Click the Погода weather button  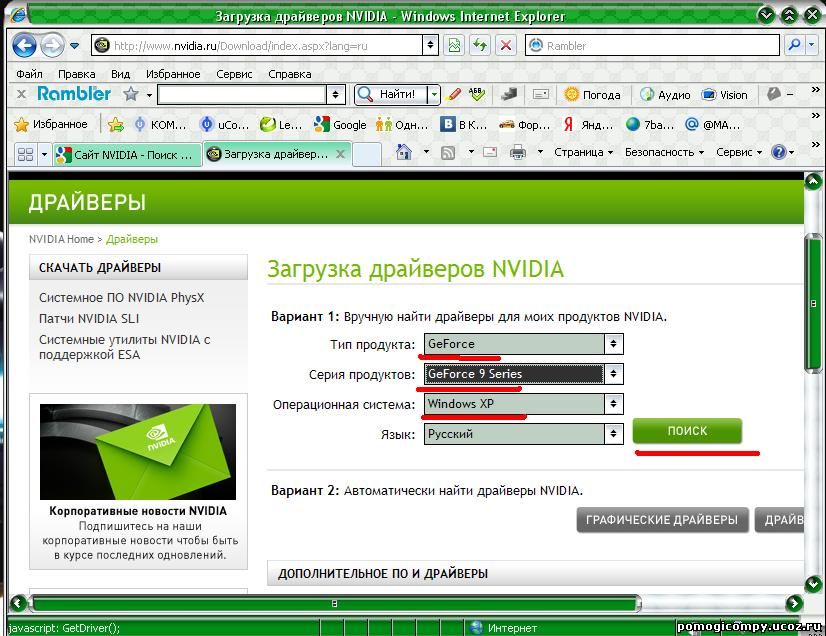tap(592, 95)
